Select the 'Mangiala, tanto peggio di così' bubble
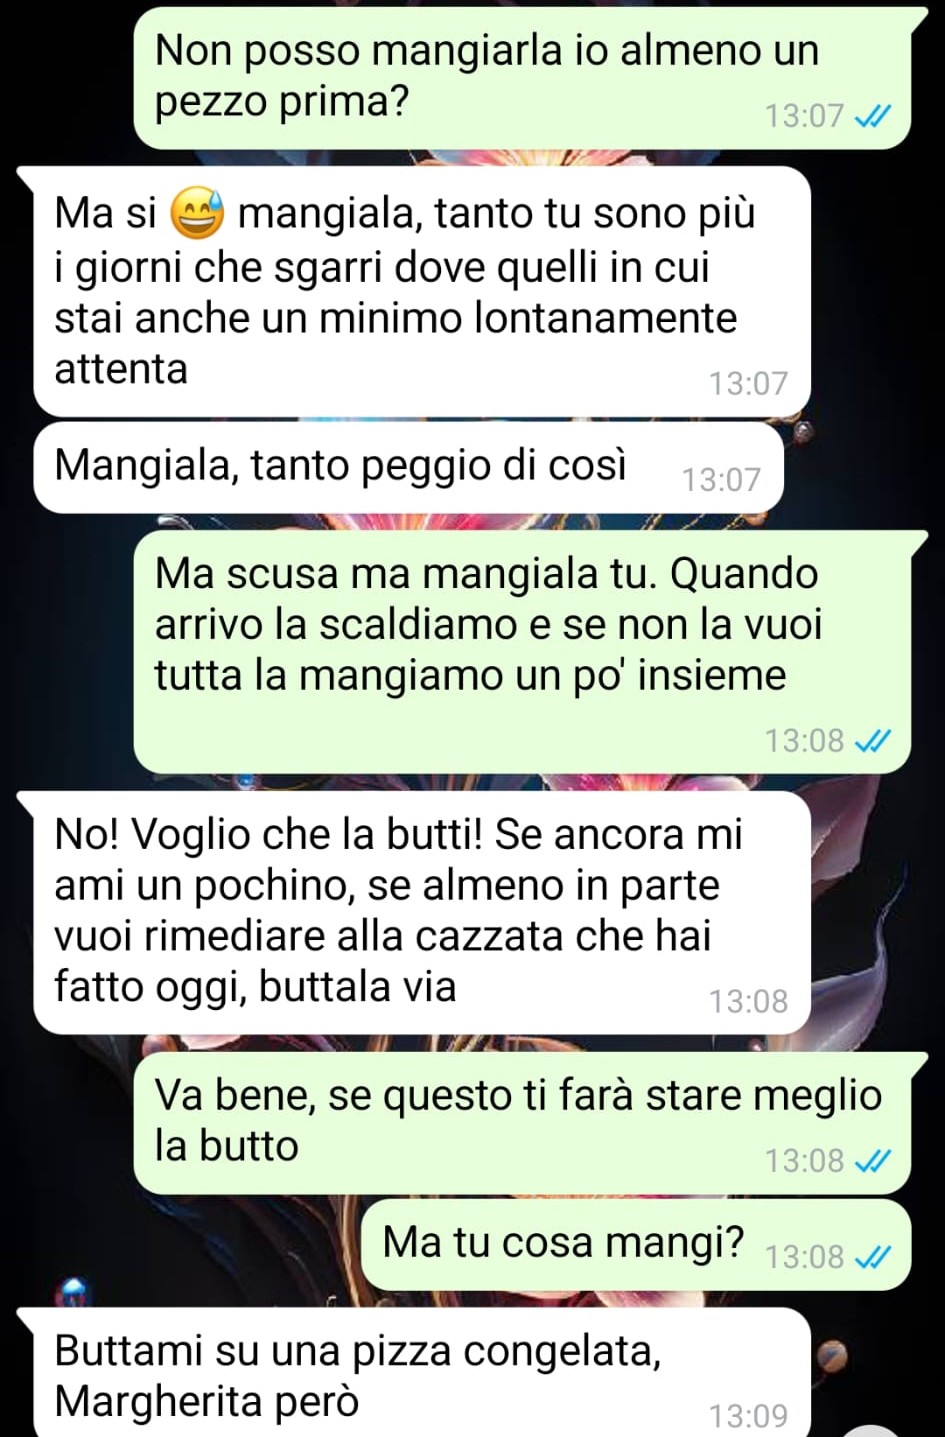 408,468
